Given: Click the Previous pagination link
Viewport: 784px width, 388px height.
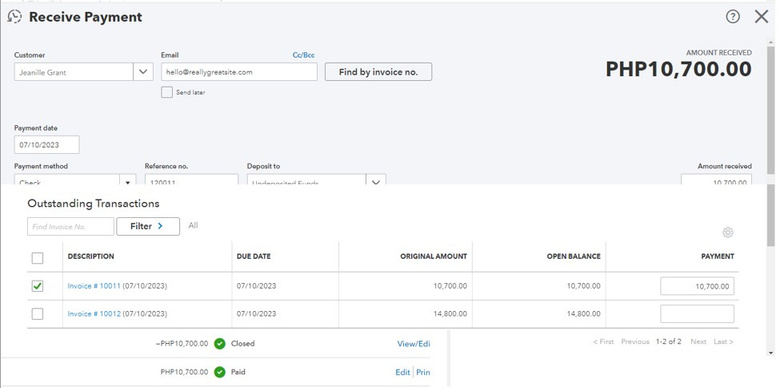Looking at the screenshot, I should 635,342.
